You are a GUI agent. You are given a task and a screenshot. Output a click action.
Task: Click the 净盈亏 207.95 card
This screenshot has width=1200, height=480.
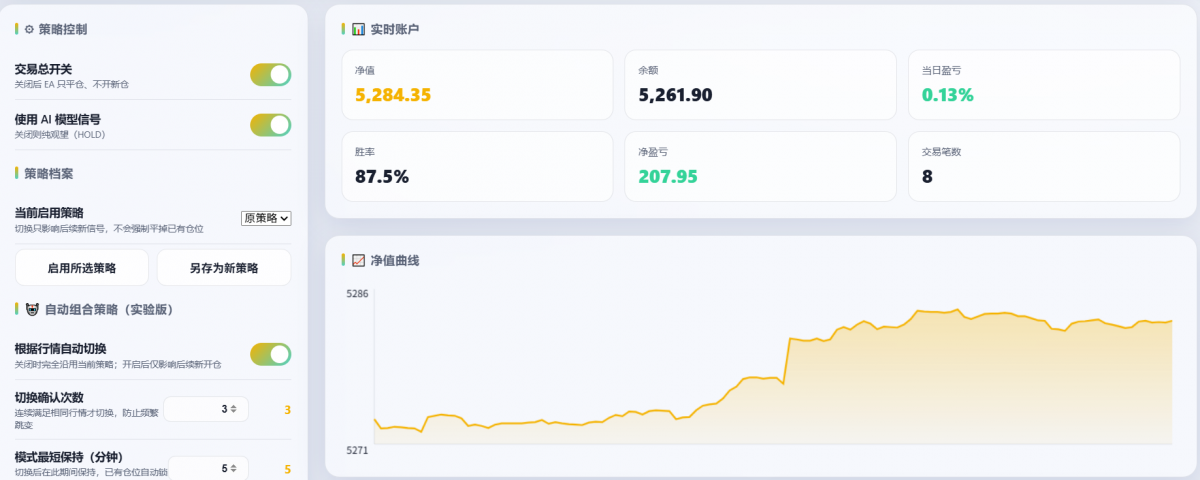pyautogui.click(x=760, y=166)
